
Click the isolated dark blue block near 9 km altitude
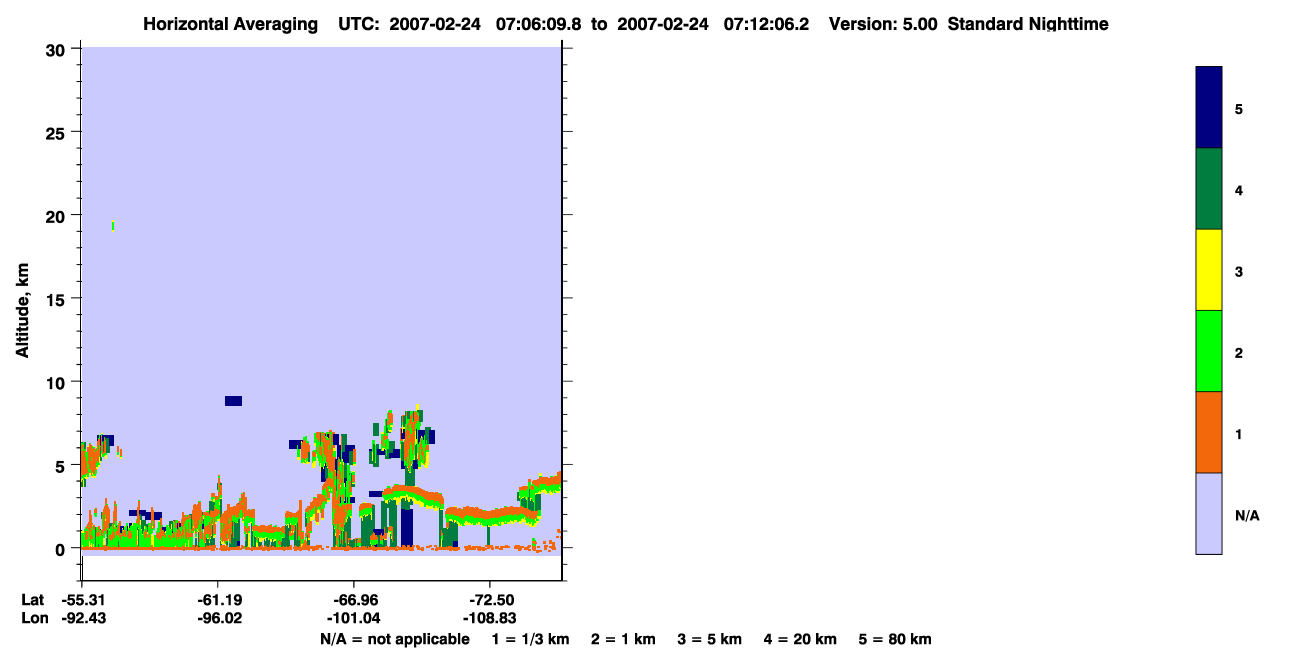click(x=233, y=401)
